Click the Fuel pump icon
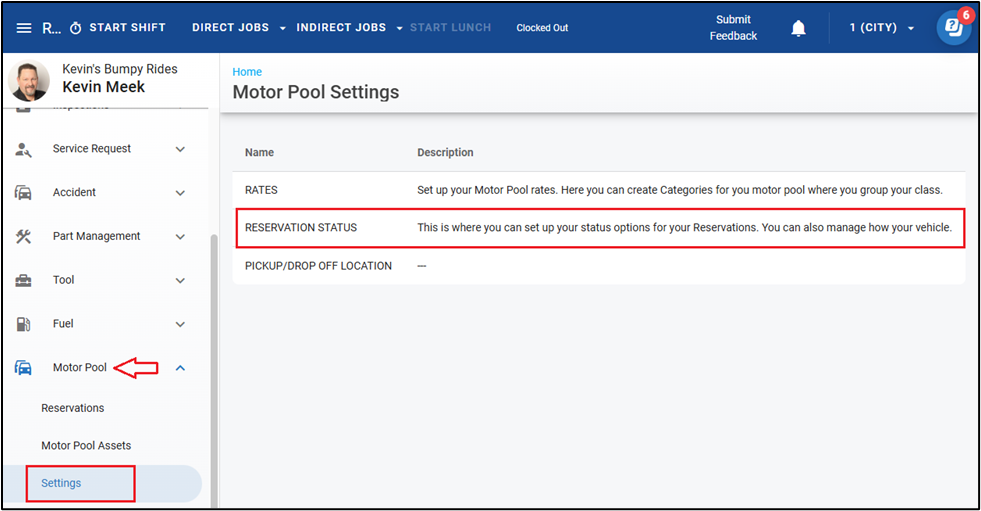Screen dimensions: 981x511 click(23, 324)
